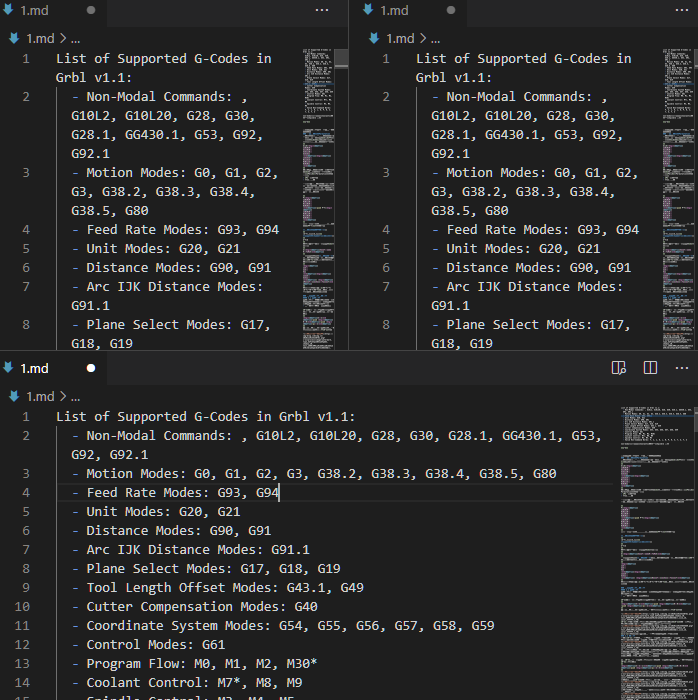
Task: Open More Actions menu in bottom editor group
Action: click(682, 368)
